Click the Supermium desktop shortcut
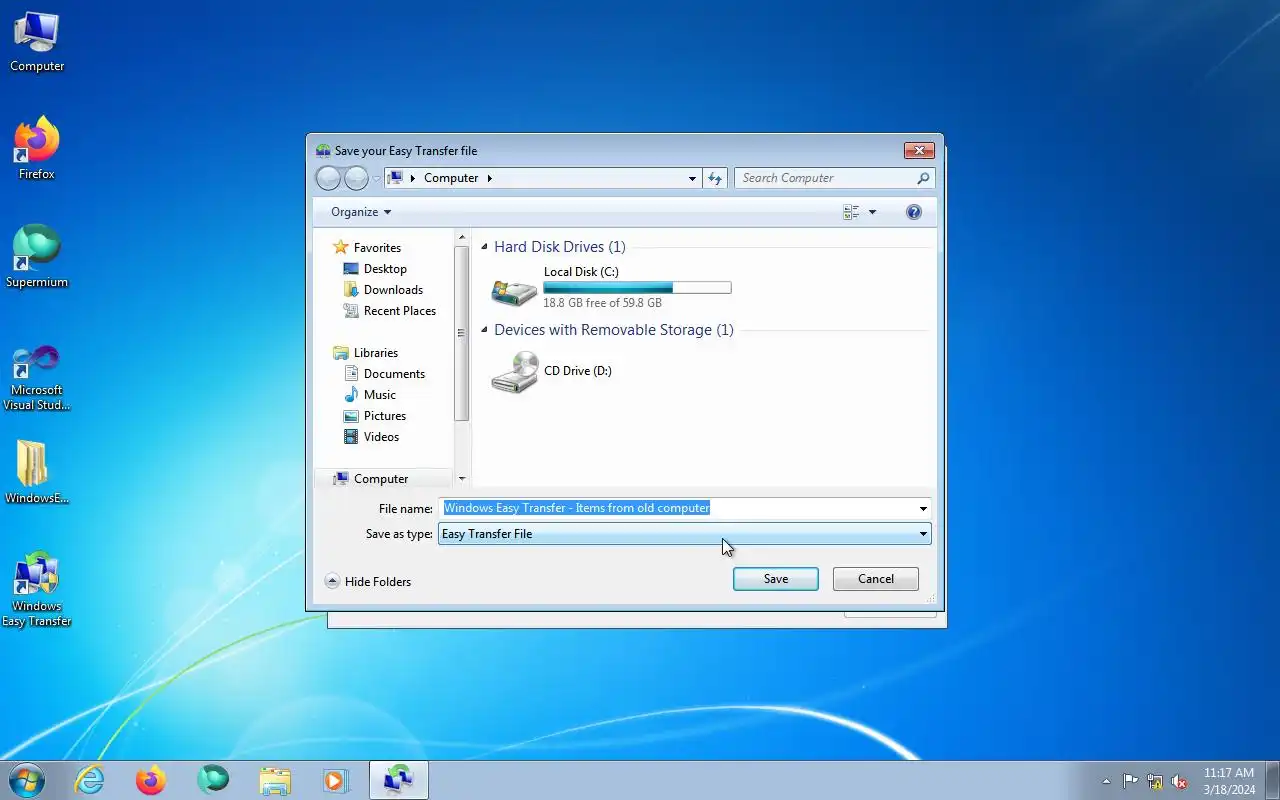This screenshot has width=1280, height=800. pyautogui.click(x=37, y=257)
